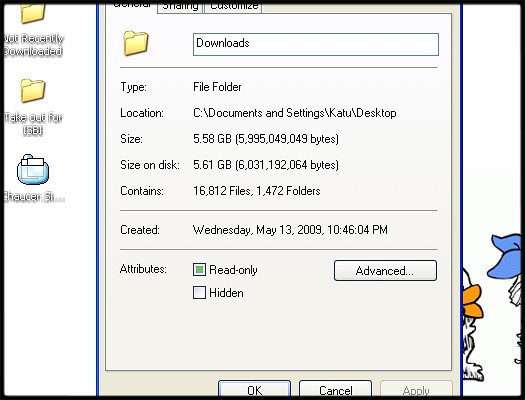Viewport: 525px width, 400px height.
Task: Cancel the properties dialog
Action: click(335, 390)
